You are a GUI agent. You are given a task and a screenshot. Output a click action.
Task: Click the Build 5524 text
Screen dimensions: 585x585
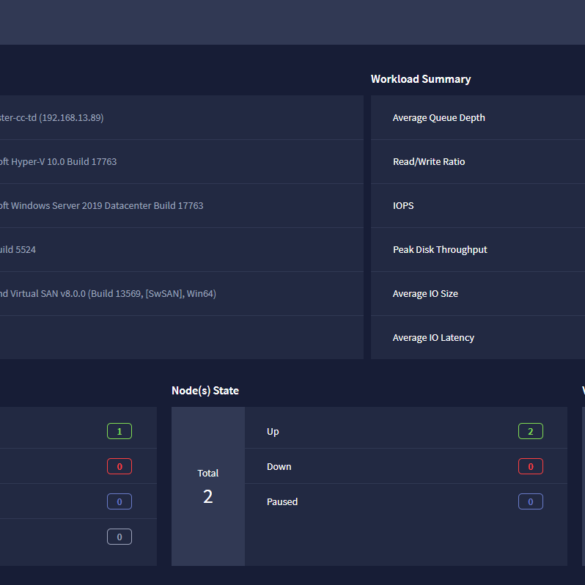(18, 250)
